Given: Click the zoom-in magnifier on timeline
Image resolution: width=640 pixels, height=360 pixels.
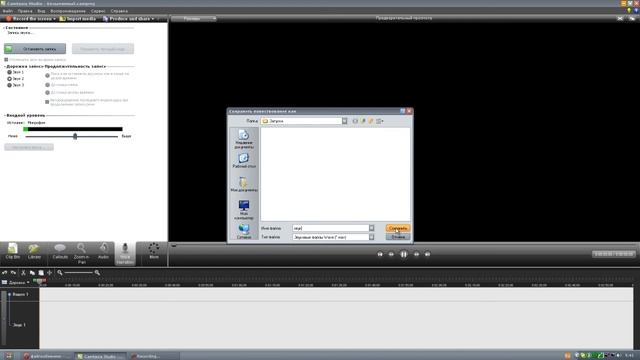Looking at the screenshot, I should click(x=97, y=272).
